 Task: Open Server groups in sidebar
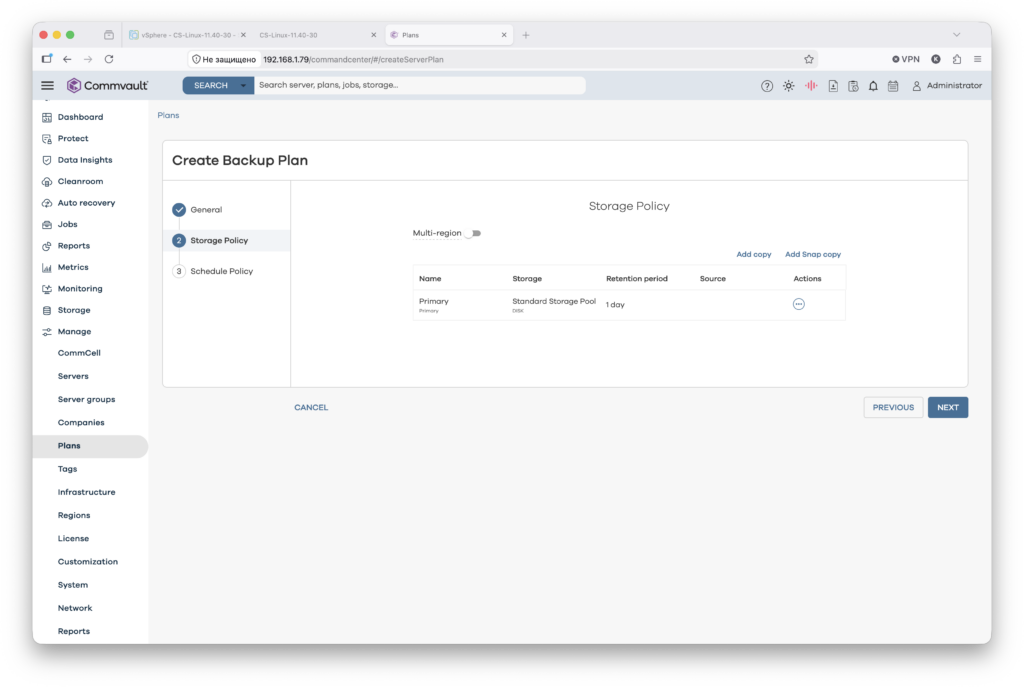click(x=86, y=400)
